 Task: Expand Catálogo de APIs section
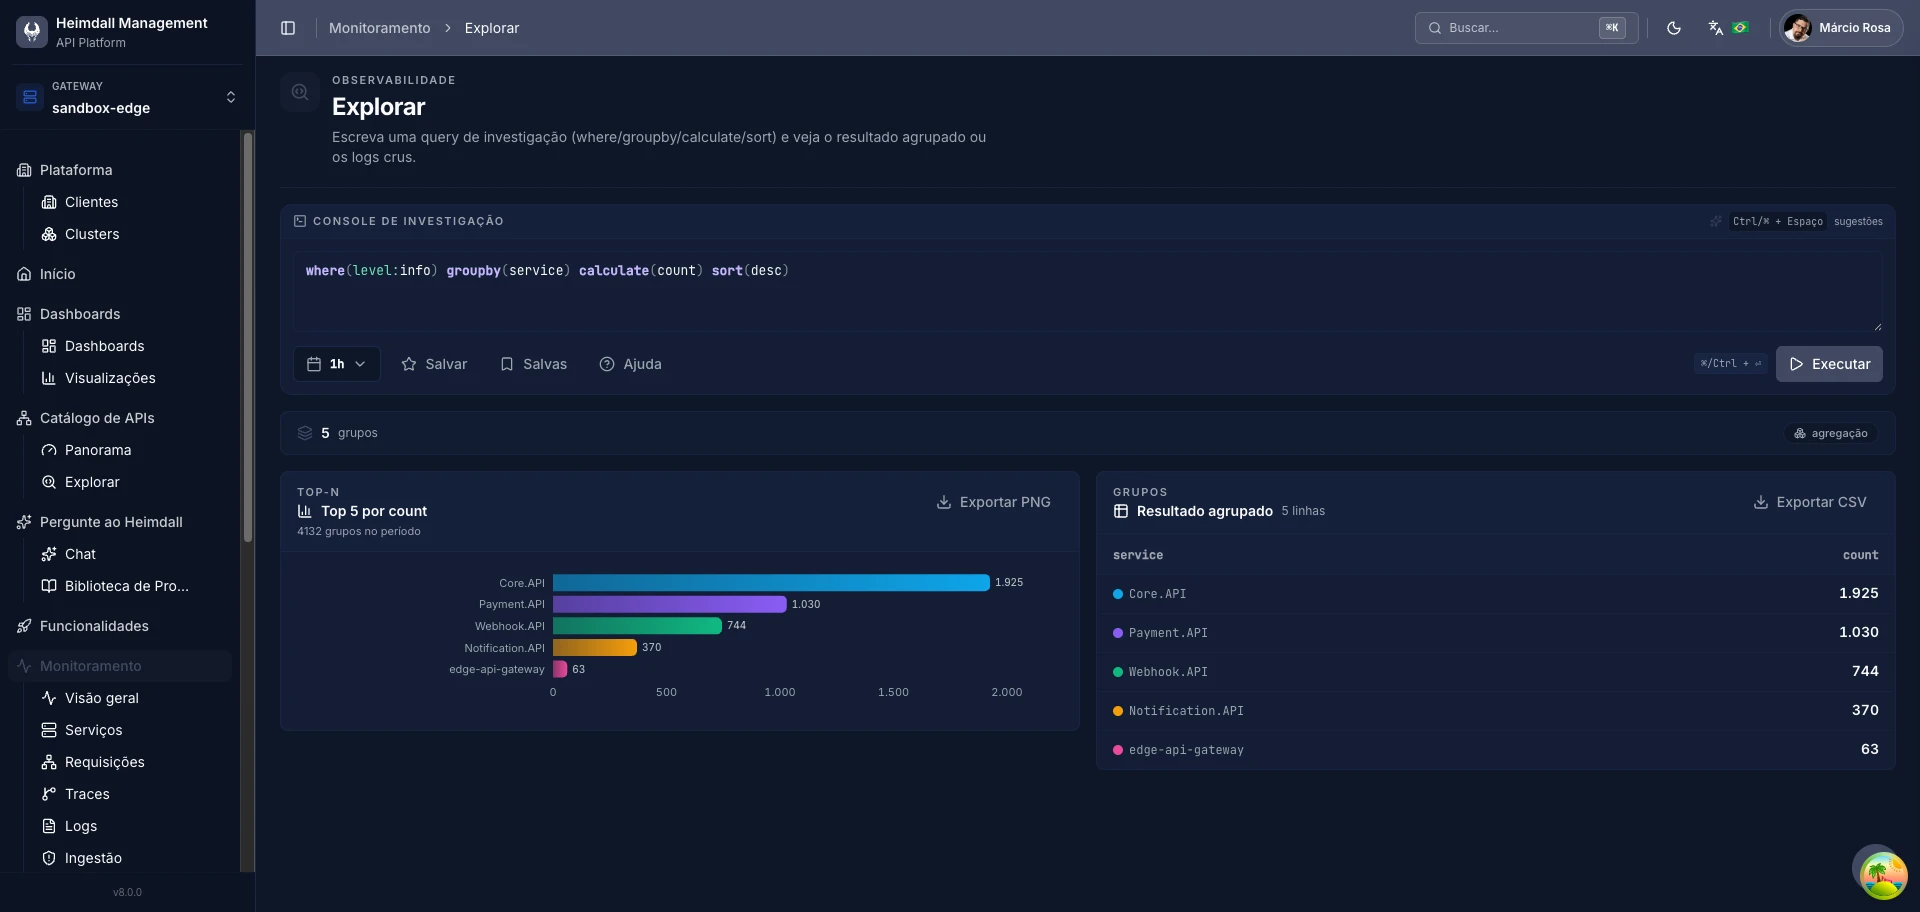tap(97, 418)
